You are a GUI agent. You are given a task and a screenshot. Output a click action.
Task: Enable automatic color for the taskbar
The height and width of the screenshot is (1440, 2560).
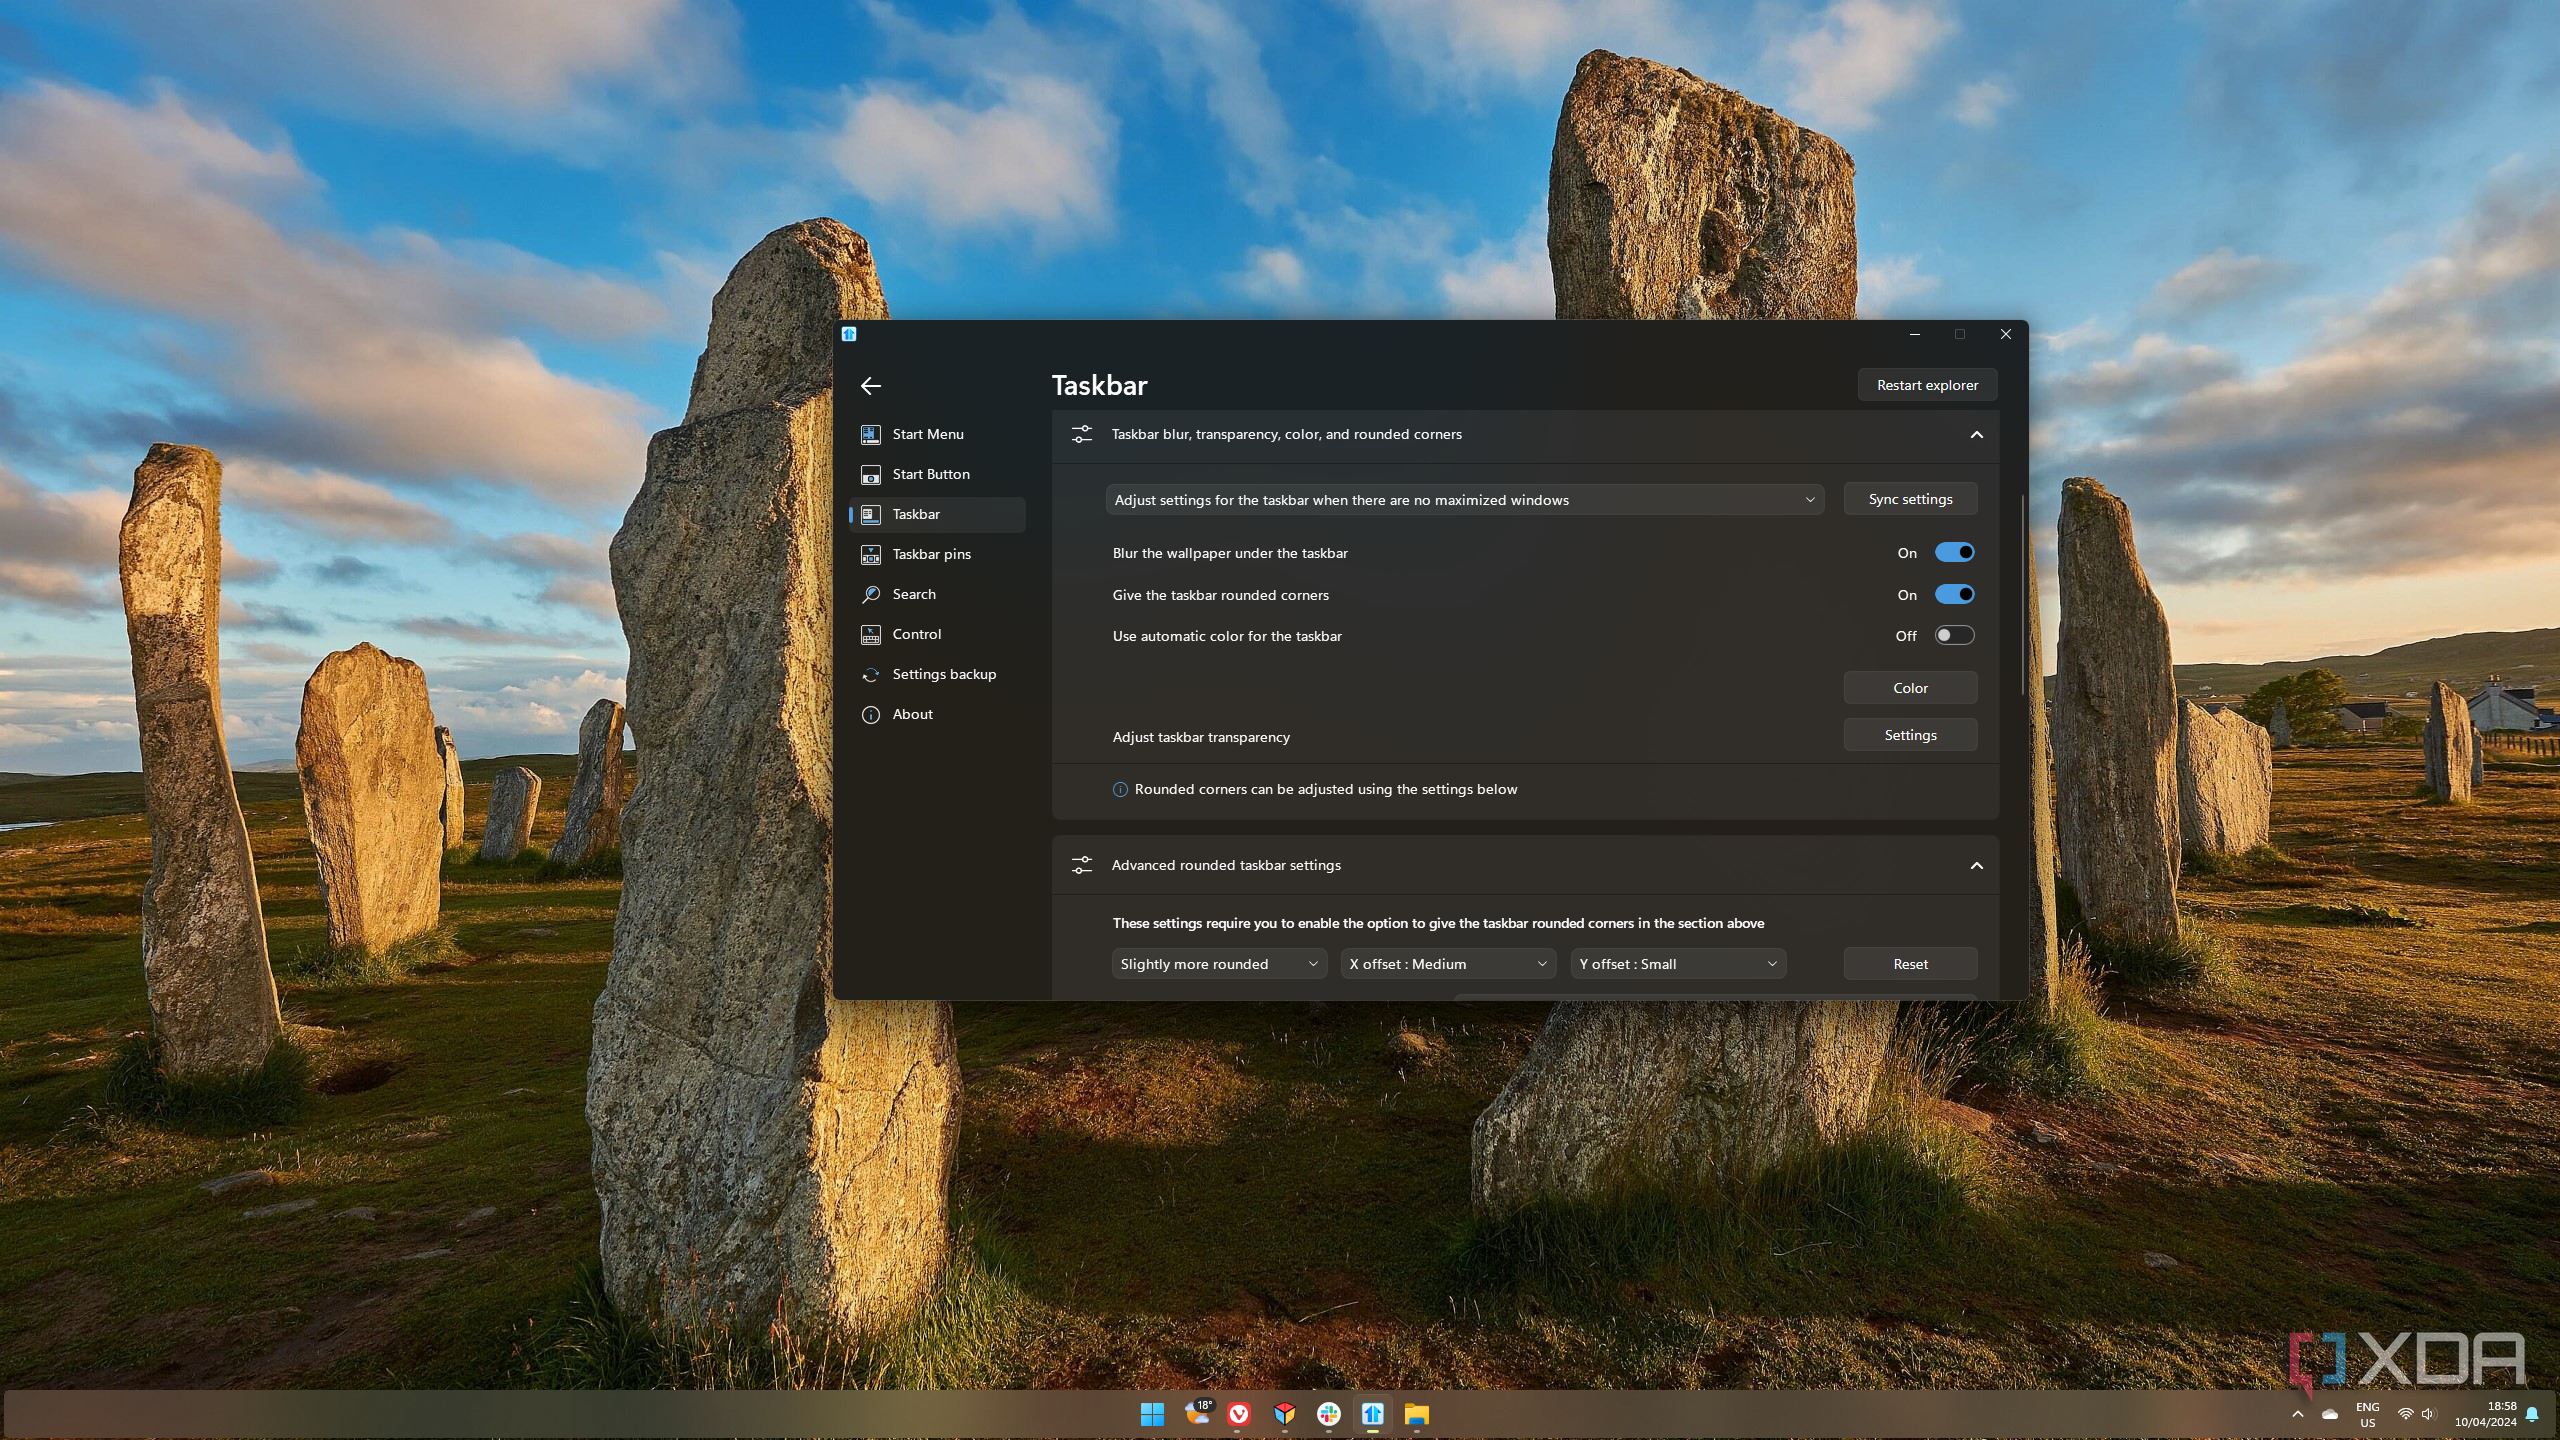click(1953, 636)
